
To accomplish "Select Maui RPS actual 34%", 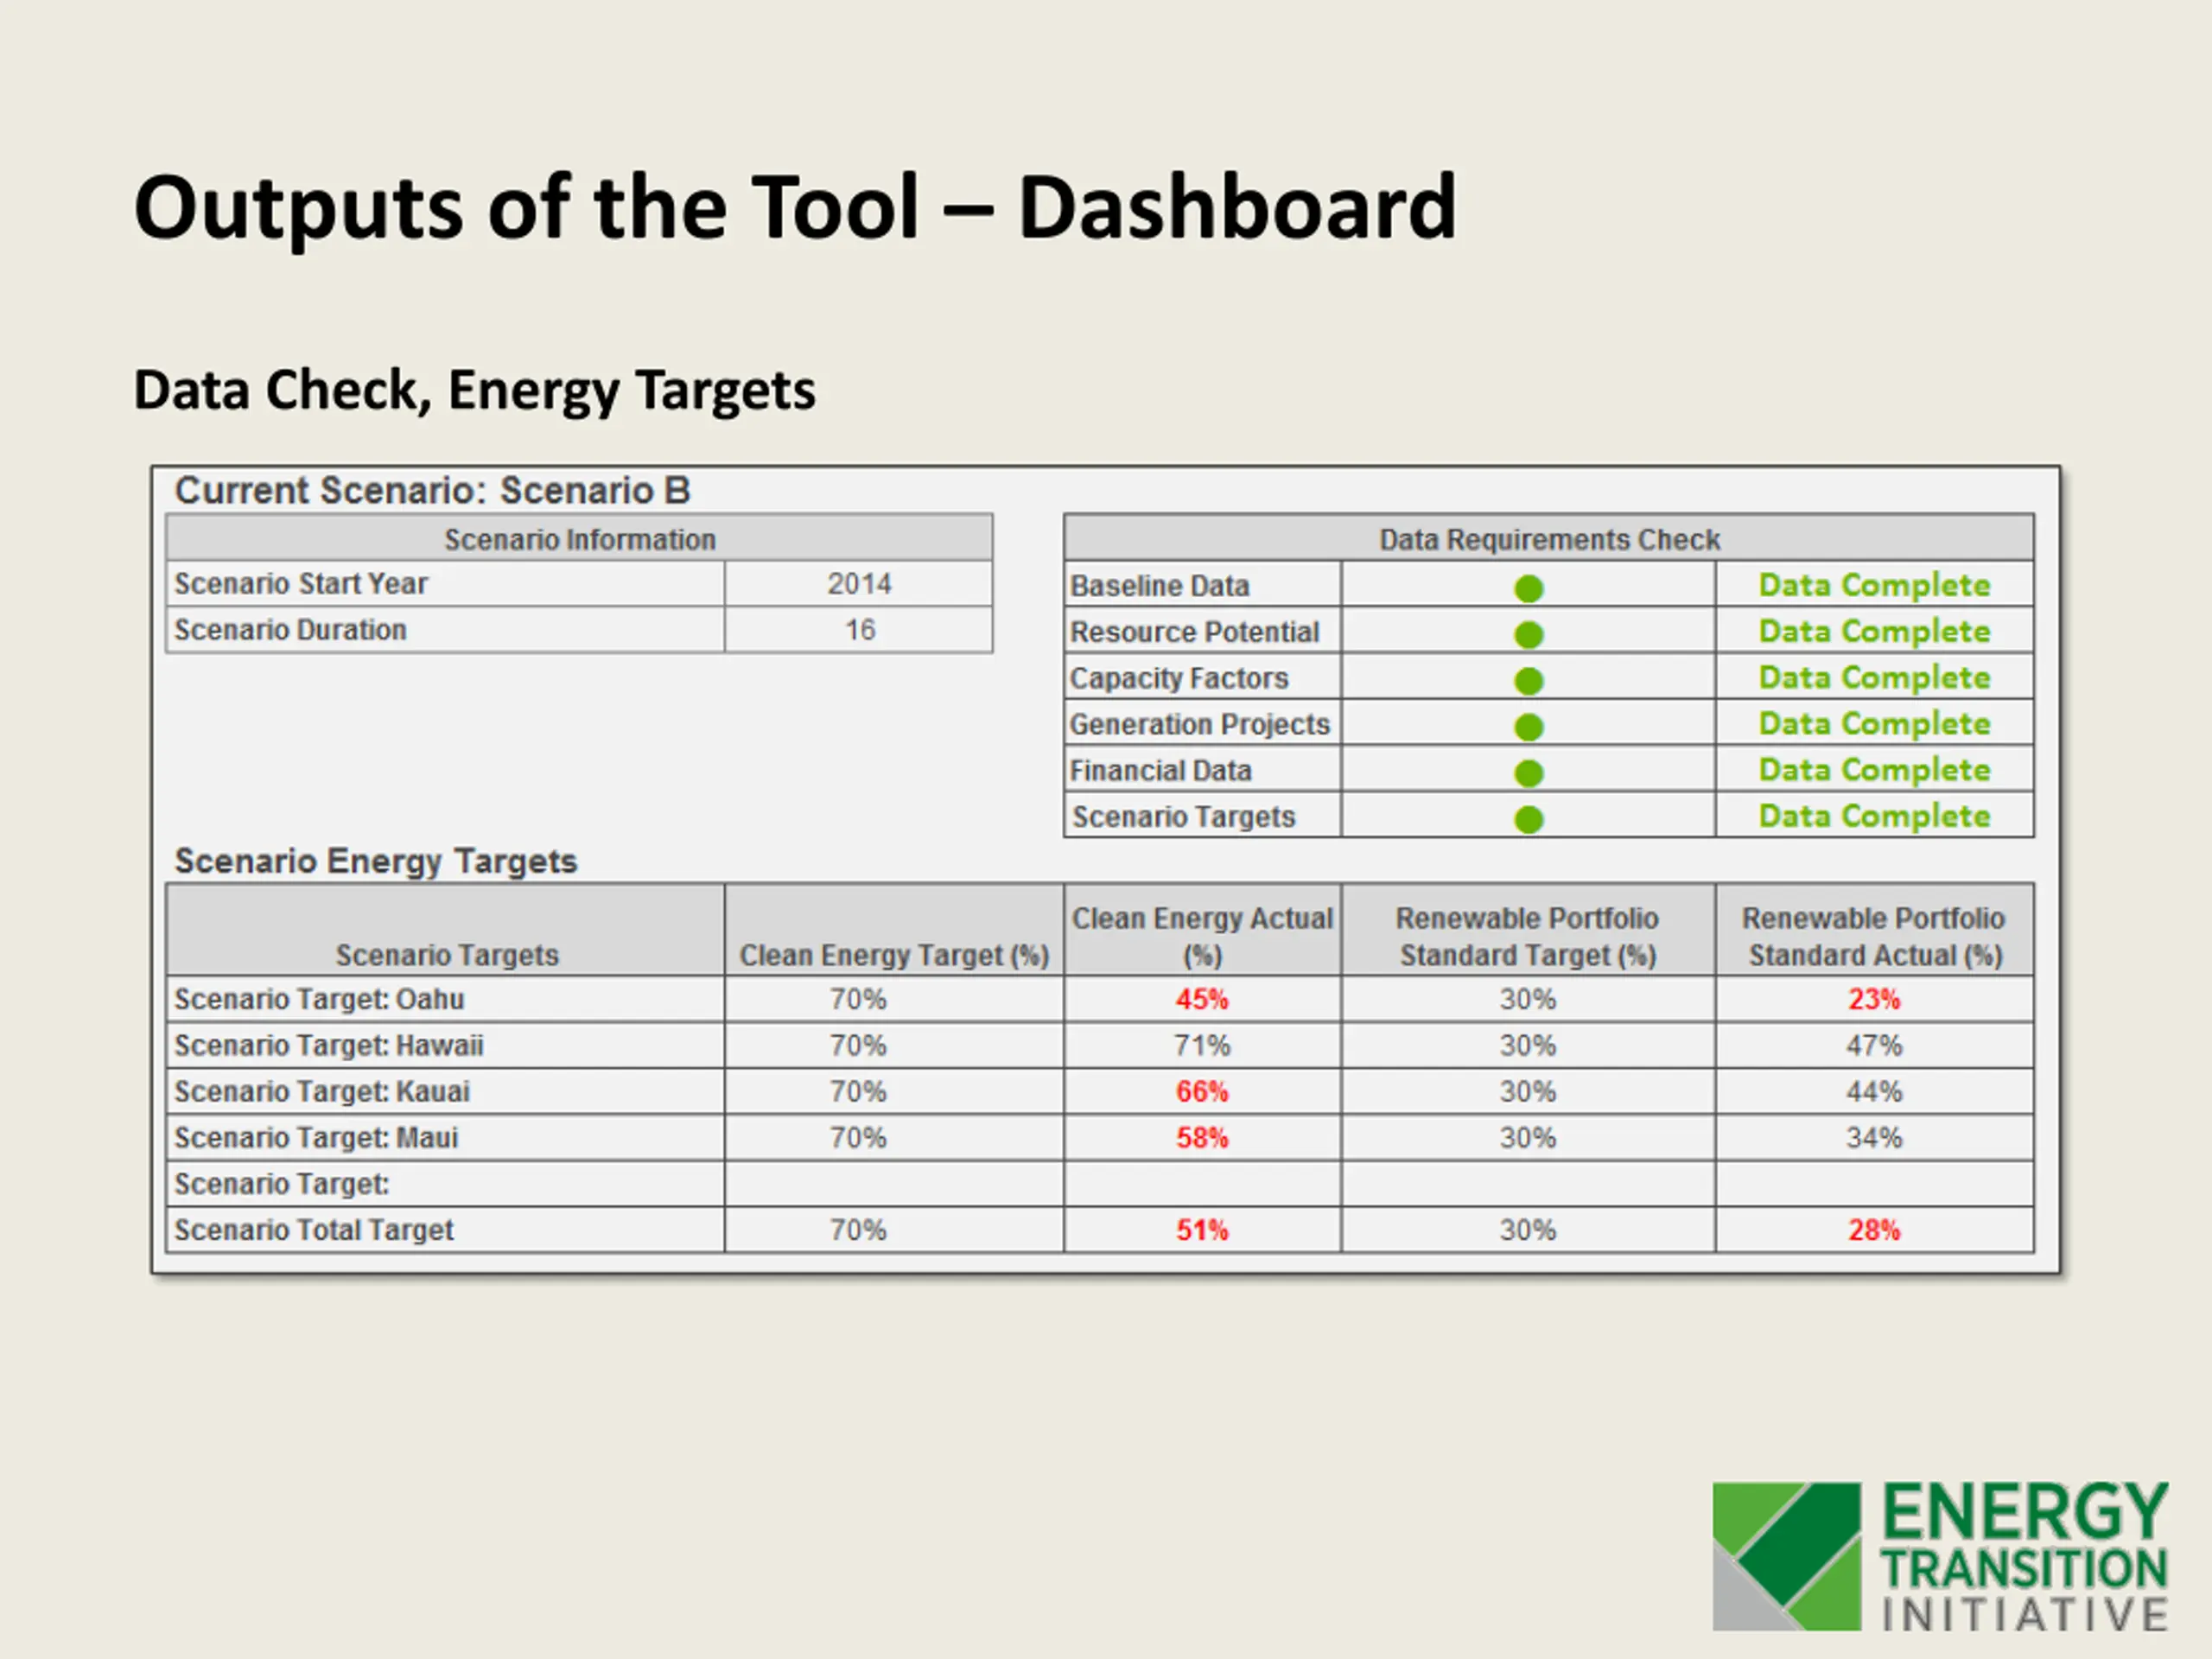I will coord(1874,1137).
